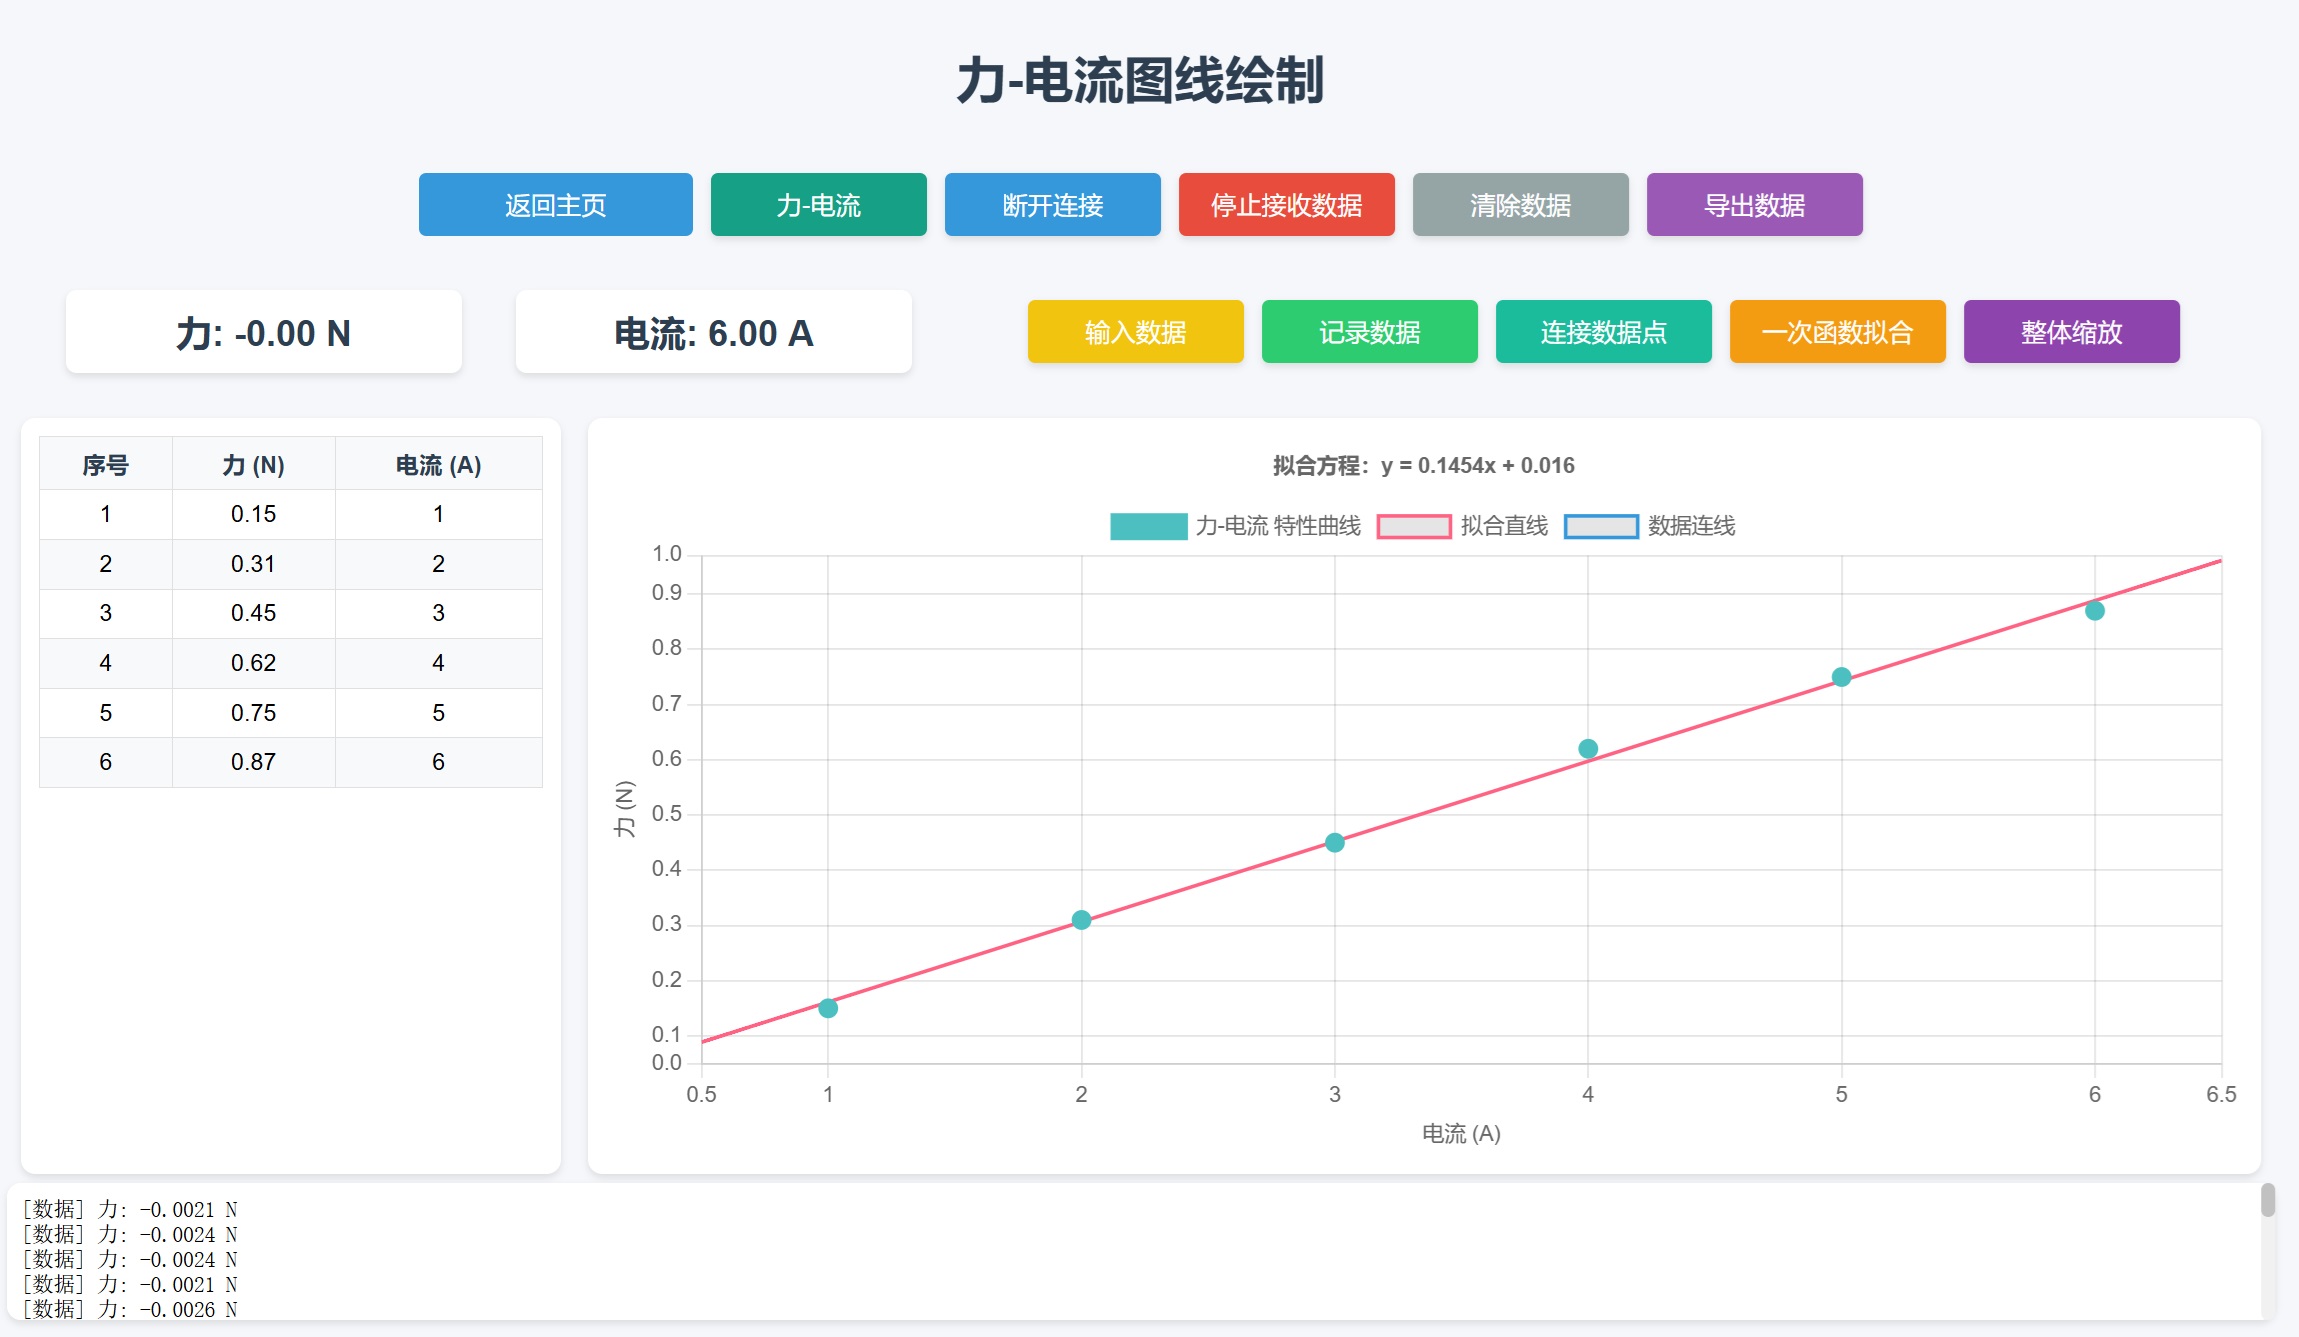Select row 3 in the data table
Viewport: 2299px width, 1337px height.
click(289, 613)
